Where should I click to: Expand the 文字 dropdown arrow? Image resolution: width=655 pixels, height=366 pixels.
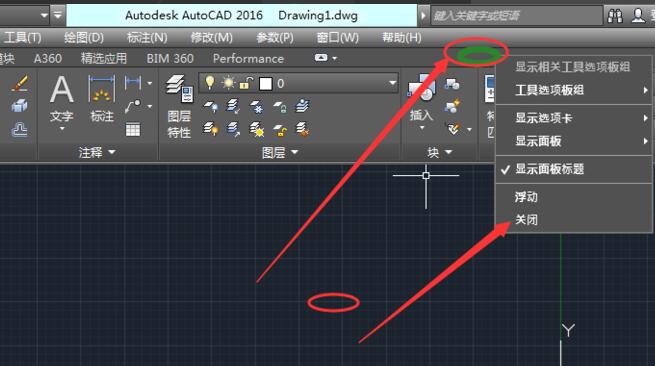tap(62, 129)
